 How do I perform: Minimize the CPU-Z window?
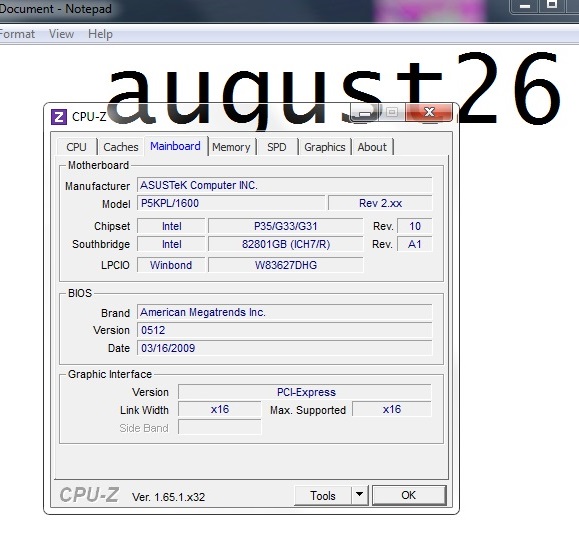coord(364,112)
